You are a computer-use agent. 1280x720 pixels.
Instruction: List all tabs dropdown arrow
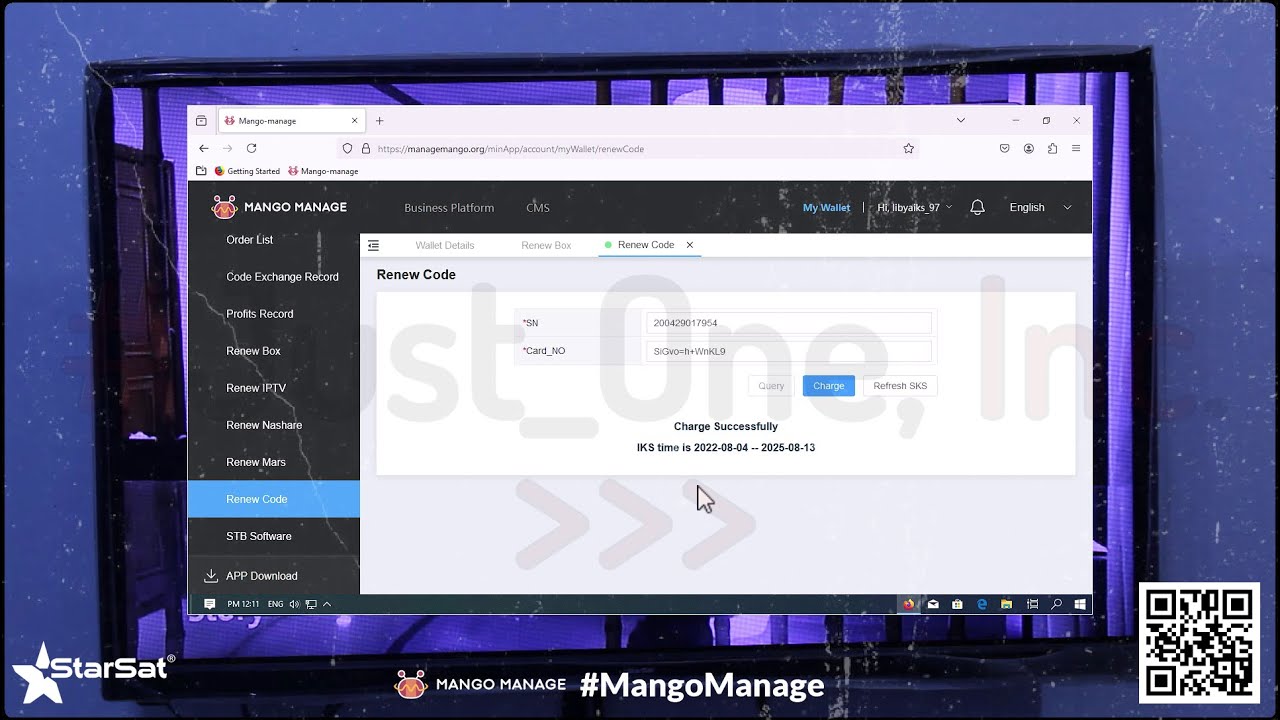point(961,121)
